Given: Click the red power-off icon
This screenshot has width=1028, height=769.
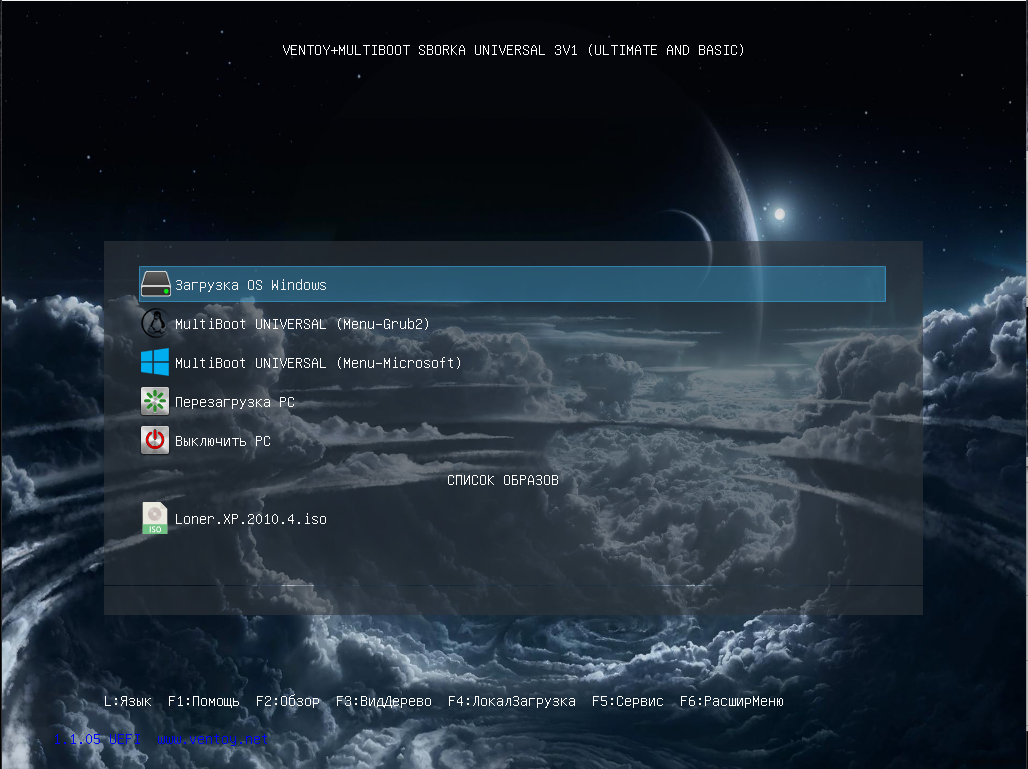Looking at the screenshot, I should (155, 440).
